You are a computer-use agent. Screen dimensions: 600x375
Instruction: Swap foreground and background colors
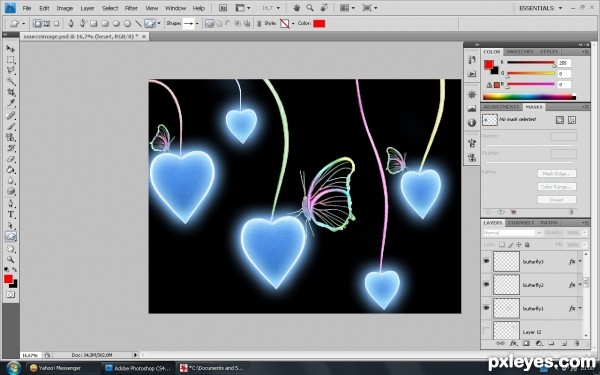[x=15, y=269]
